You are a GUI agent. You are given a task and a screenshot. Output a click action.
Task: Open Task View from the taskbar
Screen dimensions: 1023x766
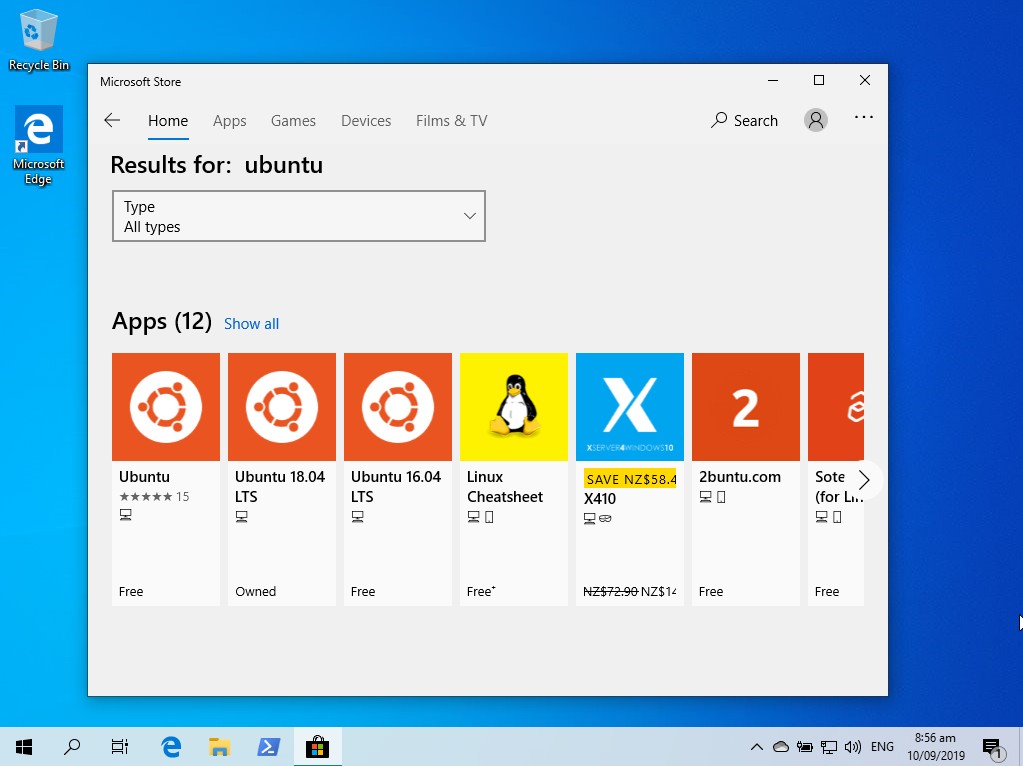coord(120,746)
